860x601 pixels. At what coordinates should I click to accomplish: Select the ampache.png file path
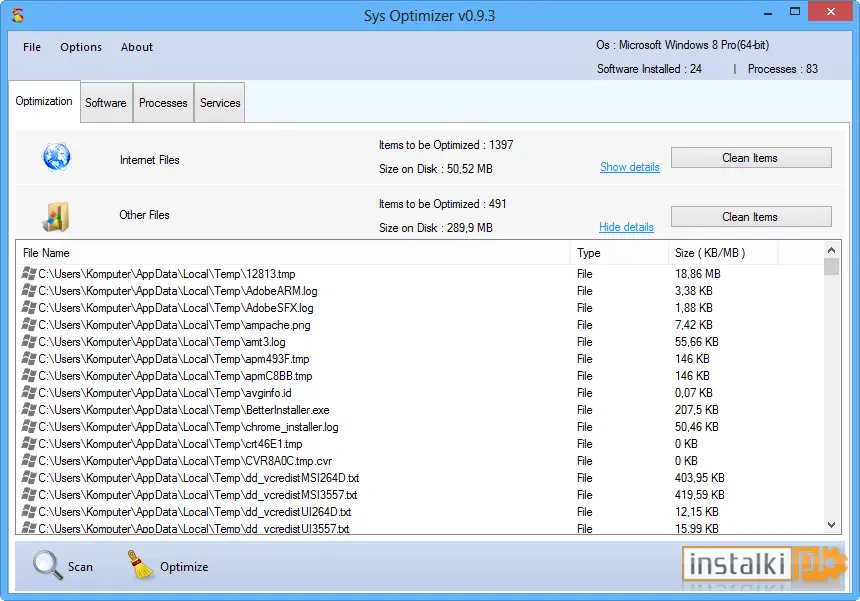[x=174, y=325]
